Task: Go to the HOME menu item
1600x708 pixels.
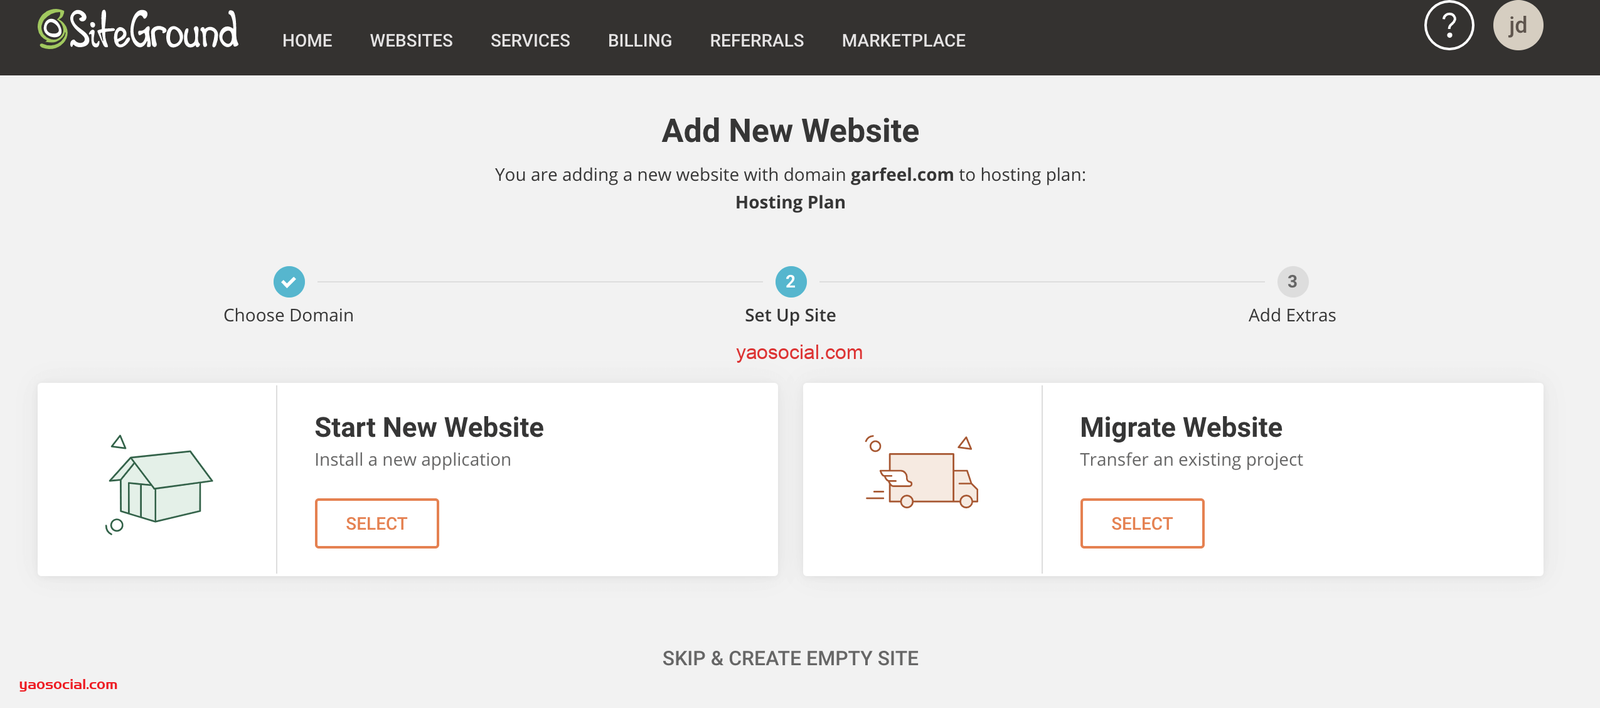Action: click(307, 41)
